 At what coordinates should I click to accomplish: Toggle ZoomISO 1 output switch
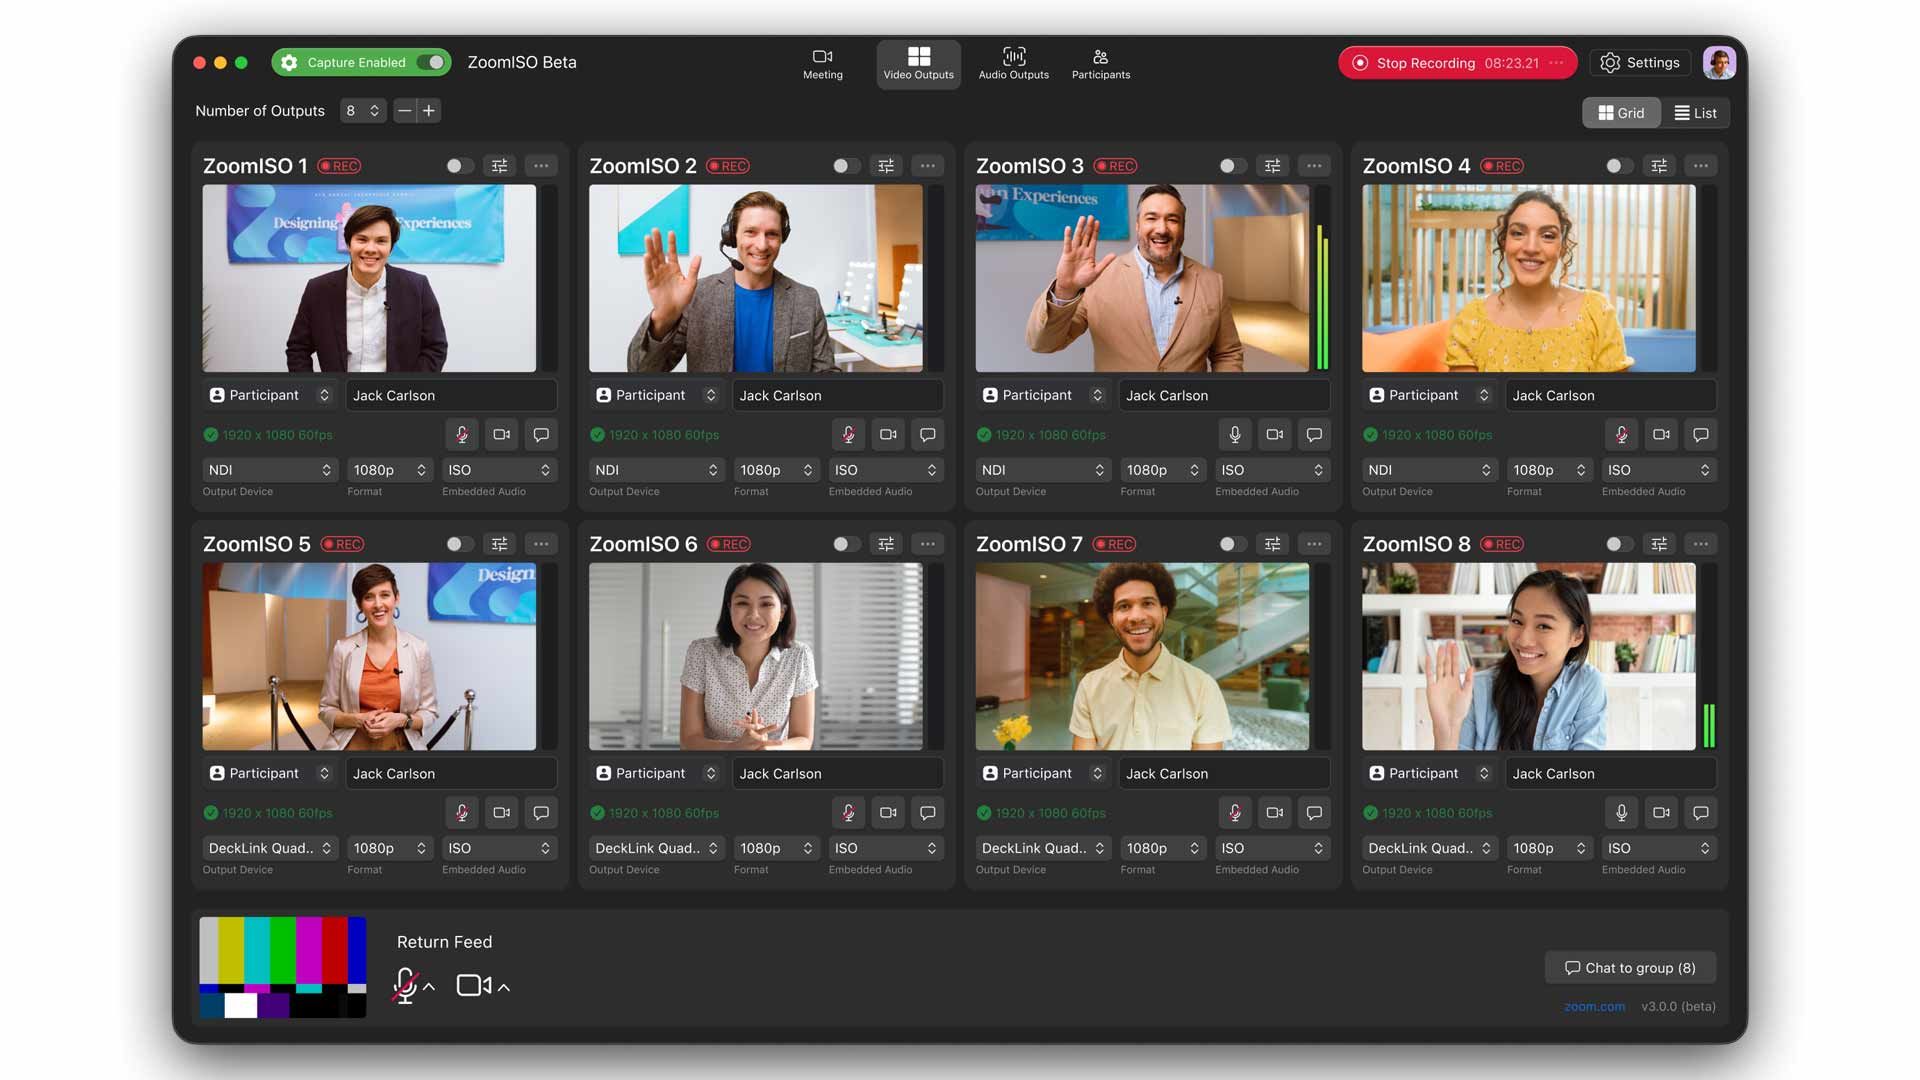point(460,166)
